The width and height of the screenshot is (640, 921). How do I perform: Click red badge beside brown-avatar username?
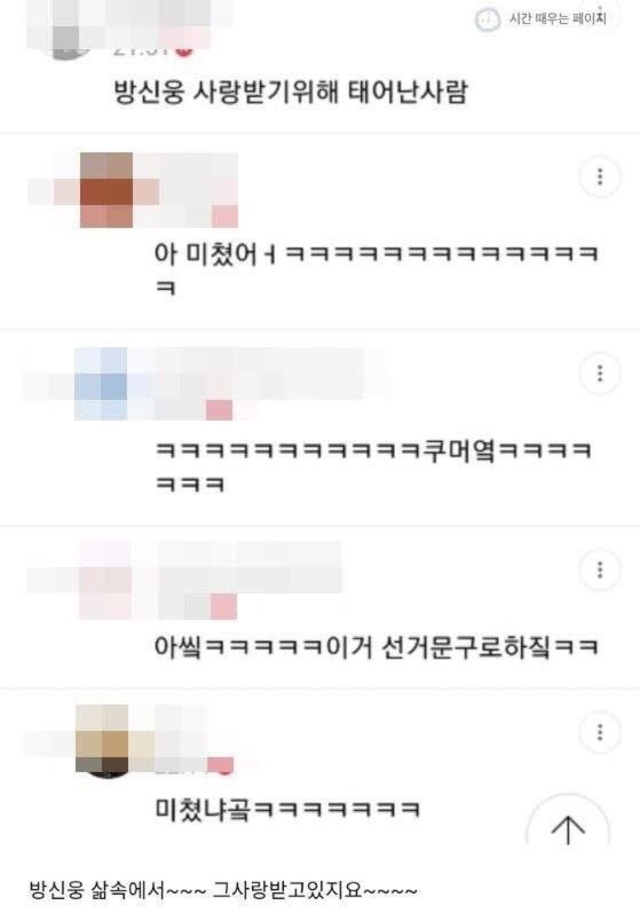coord(224,216)
